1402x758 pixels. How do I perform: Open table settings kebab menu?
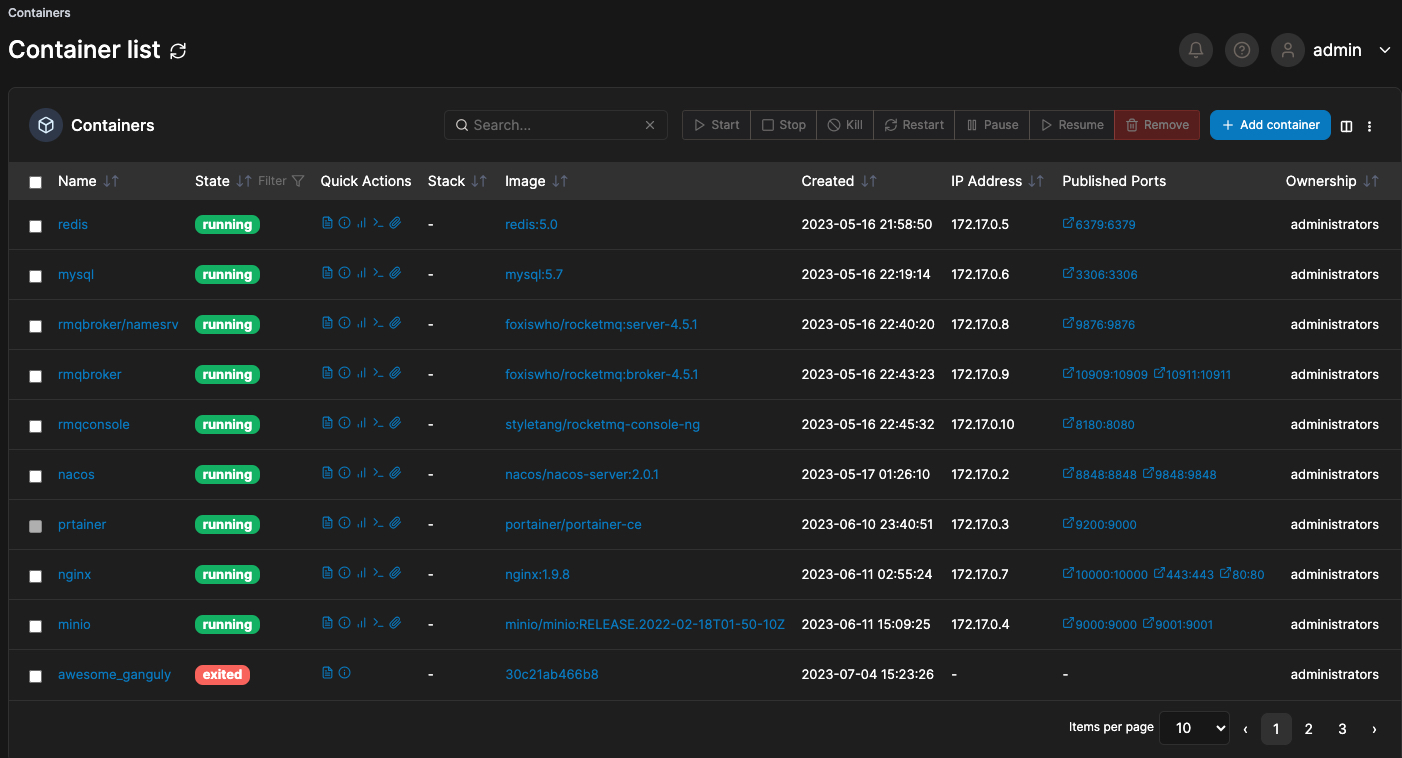coord(1370,126)
